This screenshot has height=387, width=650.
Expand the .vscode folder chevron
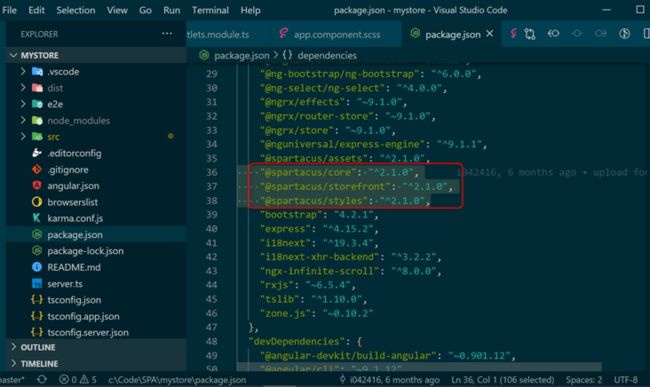pyautogui.click(x=23, y=71)
